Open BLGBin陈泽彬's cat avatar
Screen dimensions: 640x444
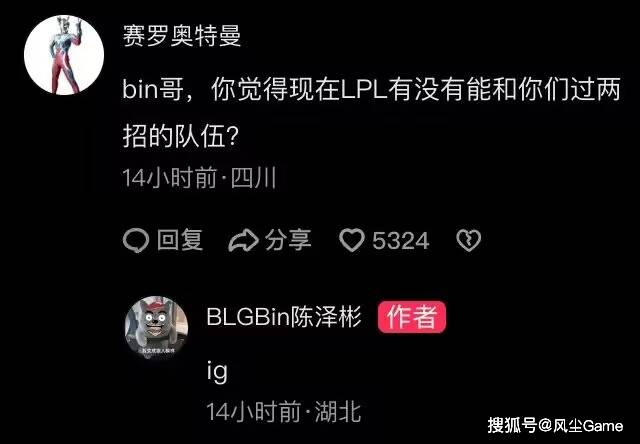click(x=156, y=328)
